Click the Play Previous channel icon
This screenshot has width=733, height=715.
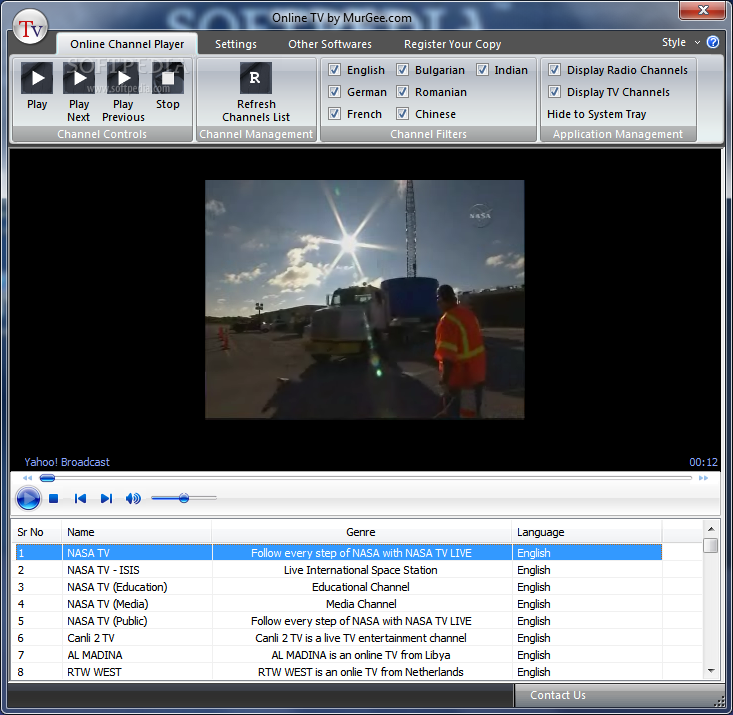click(123, 78)
